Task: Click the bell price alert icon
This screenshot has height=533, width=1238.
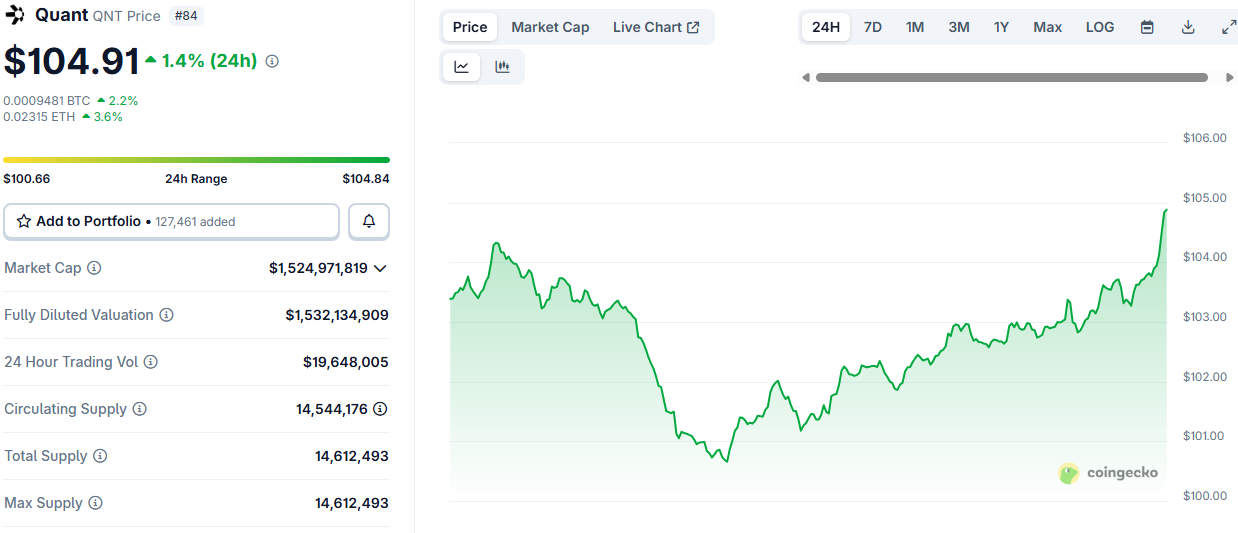Action: (369, 221)
